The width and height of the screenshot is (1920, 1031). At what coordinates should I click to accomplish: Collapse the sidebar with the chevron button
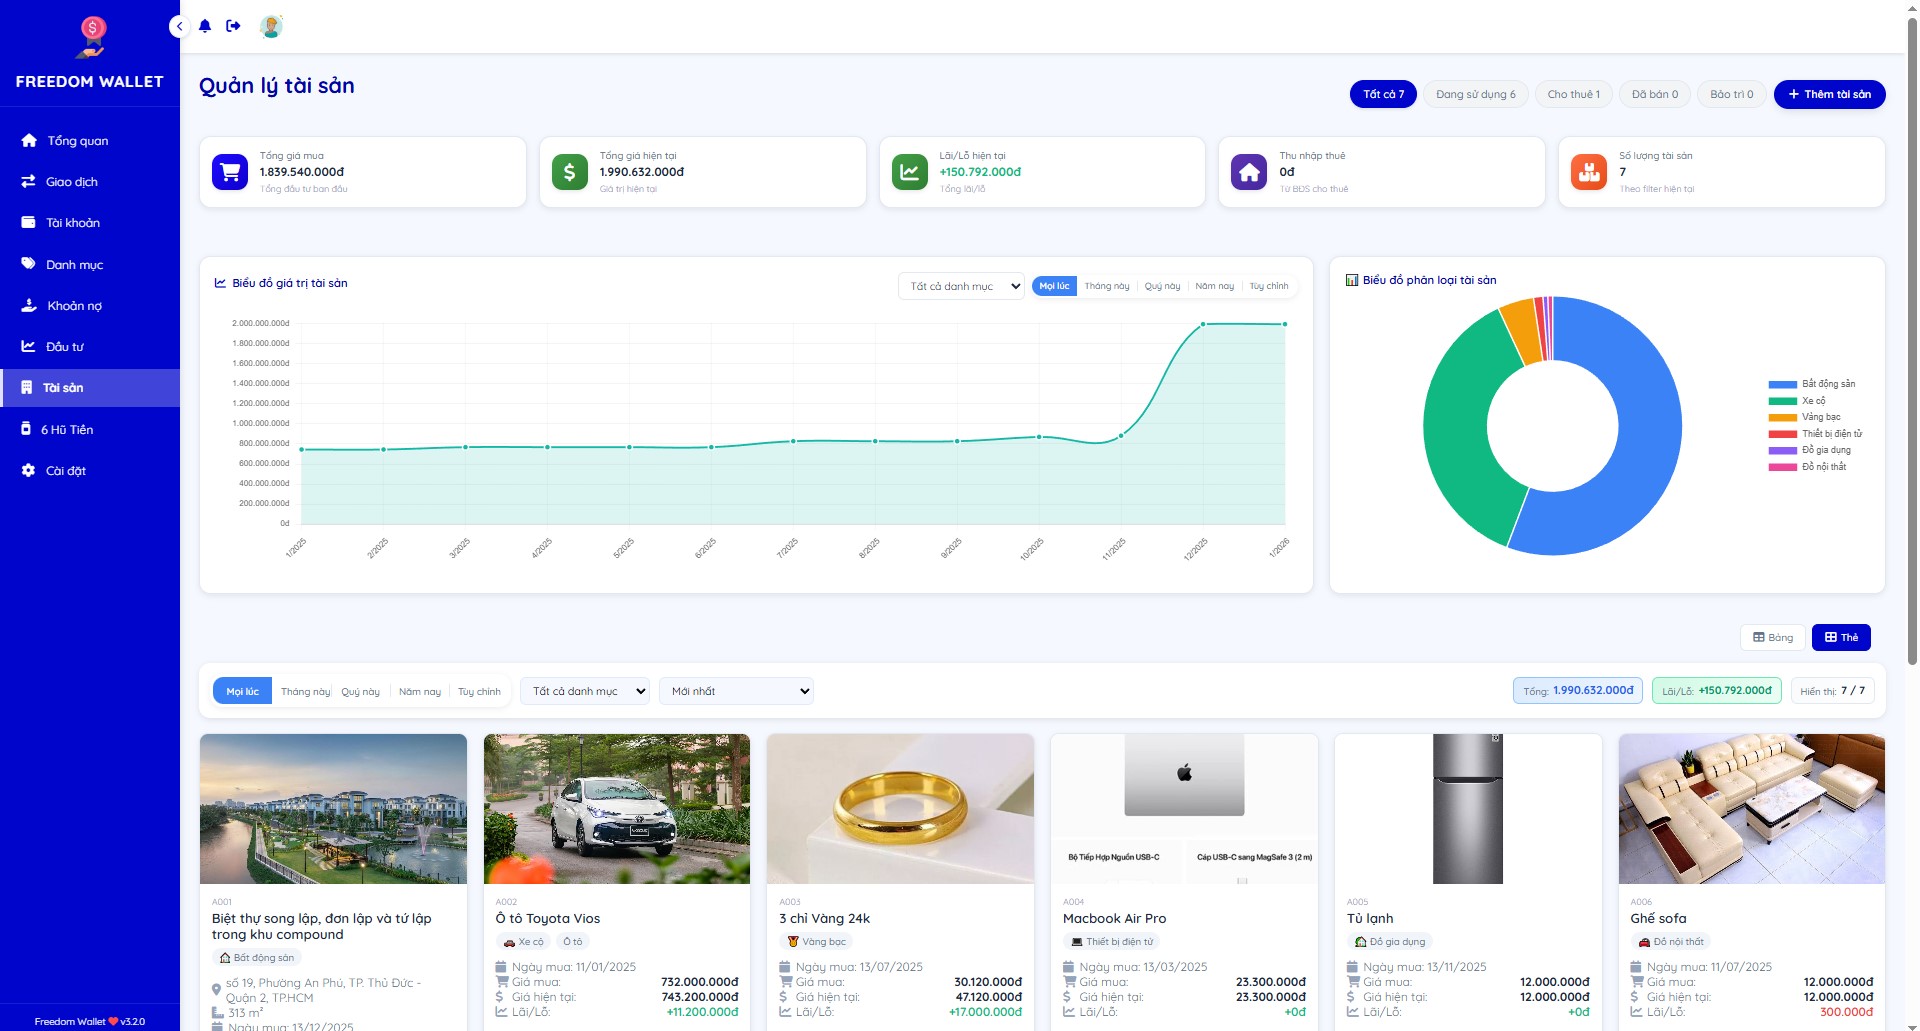click(179, 27)
